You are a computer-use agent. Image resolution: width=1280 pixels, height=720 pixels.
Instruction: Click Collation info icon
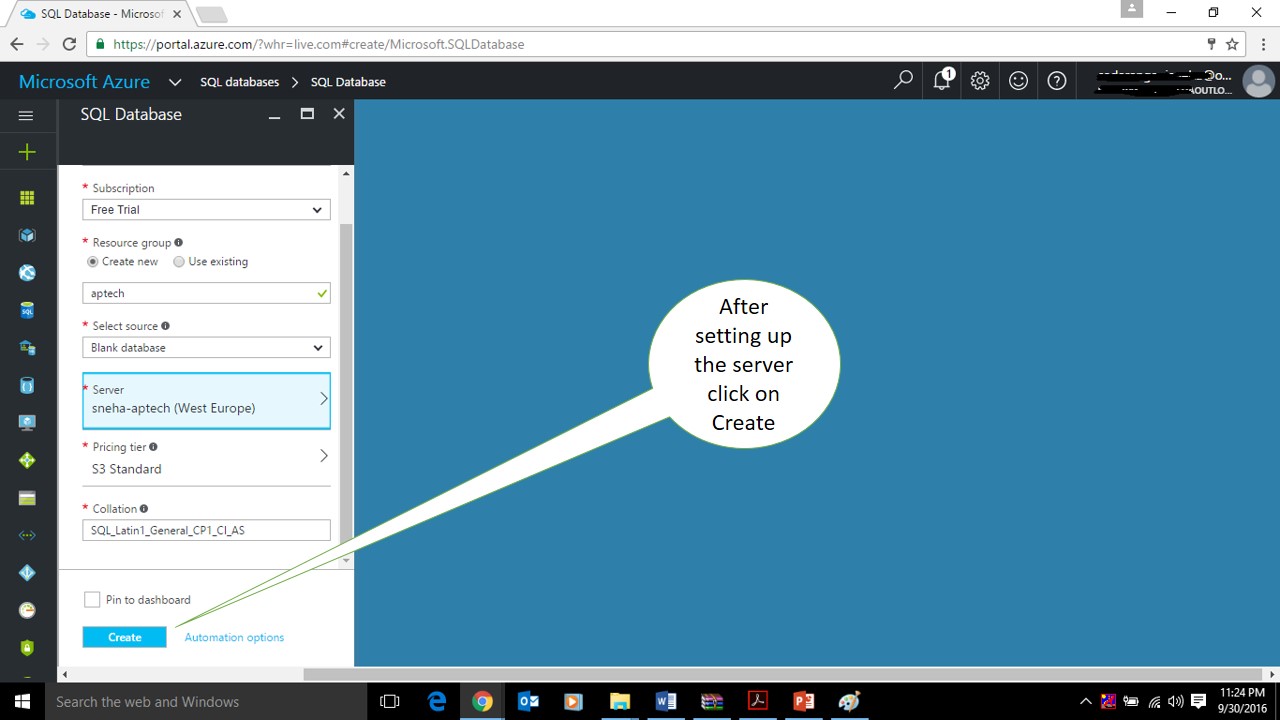pos(144,509)
